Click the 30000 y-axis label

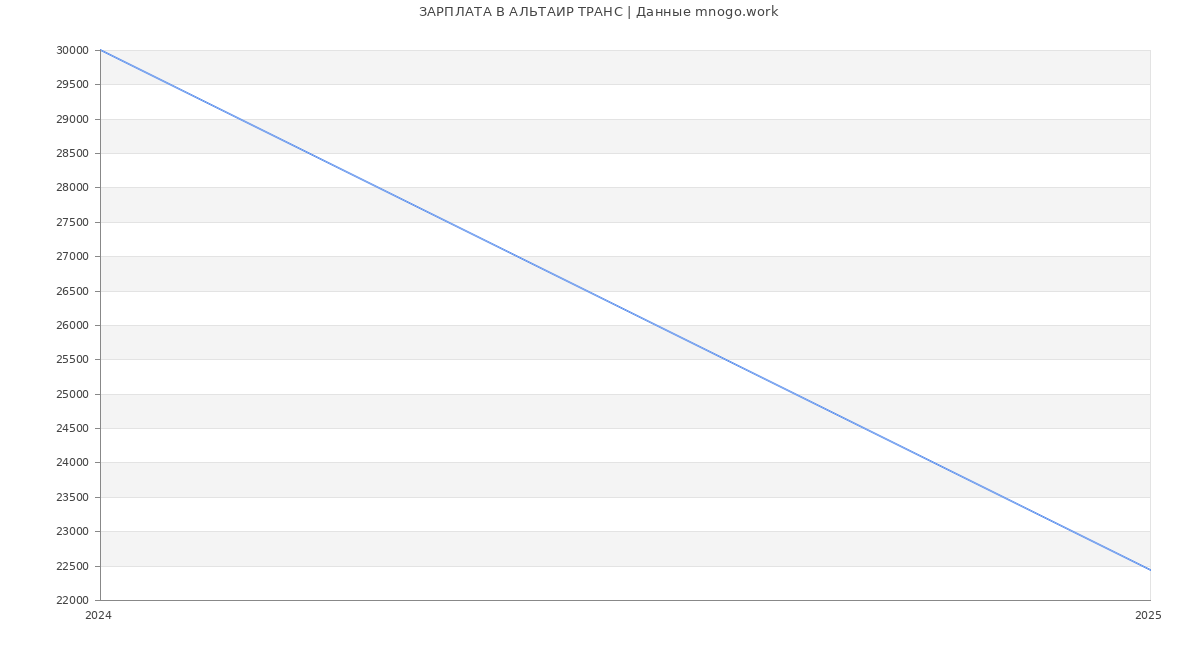[x=72, y=50]
